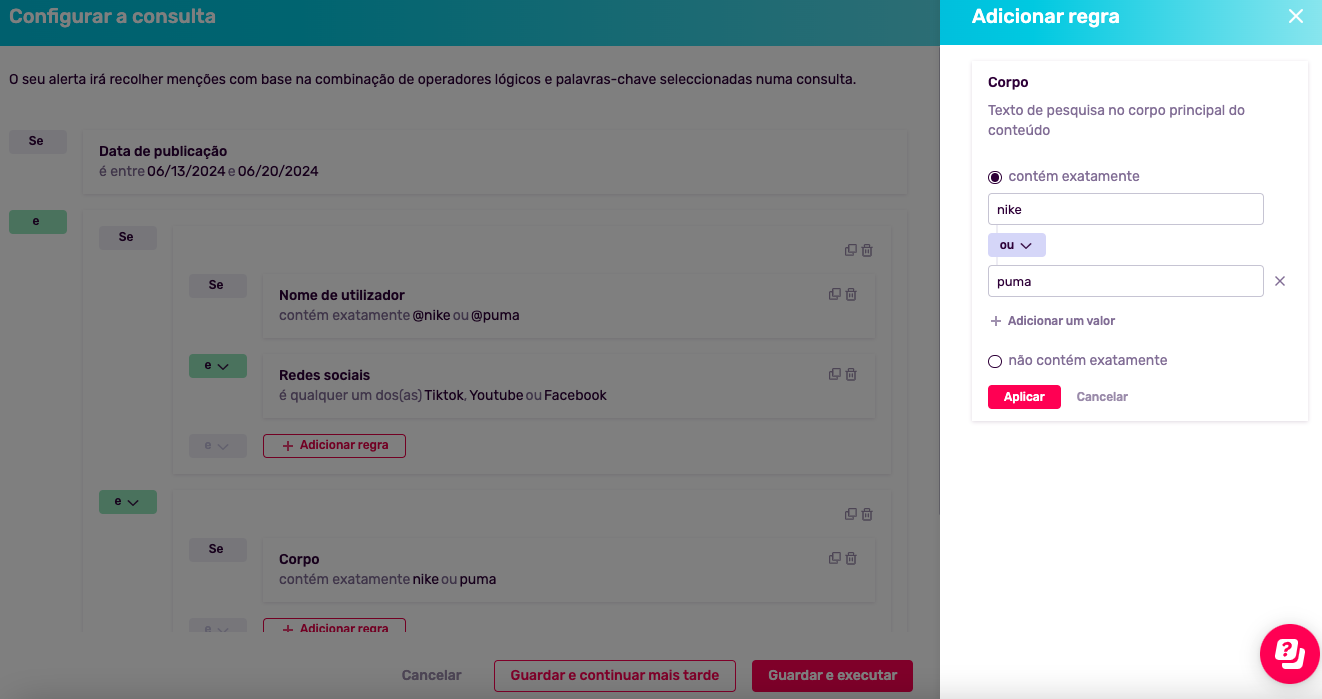Image resolution: width=1322 pixels, height=699 pixels.
Task: Duplicate the first rule group
Action: coord(850,250)
